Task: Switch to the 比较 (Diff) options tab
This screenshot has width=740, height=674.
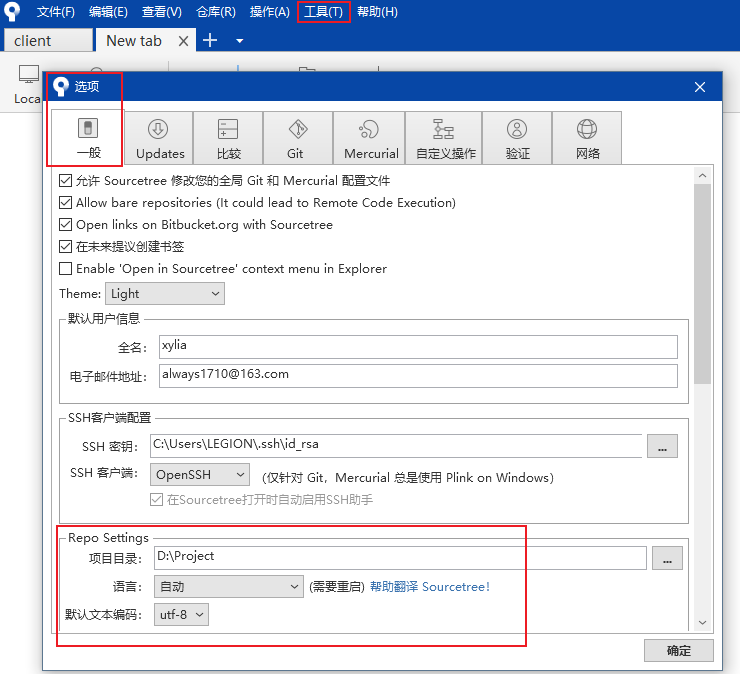Action: (228, 138)
